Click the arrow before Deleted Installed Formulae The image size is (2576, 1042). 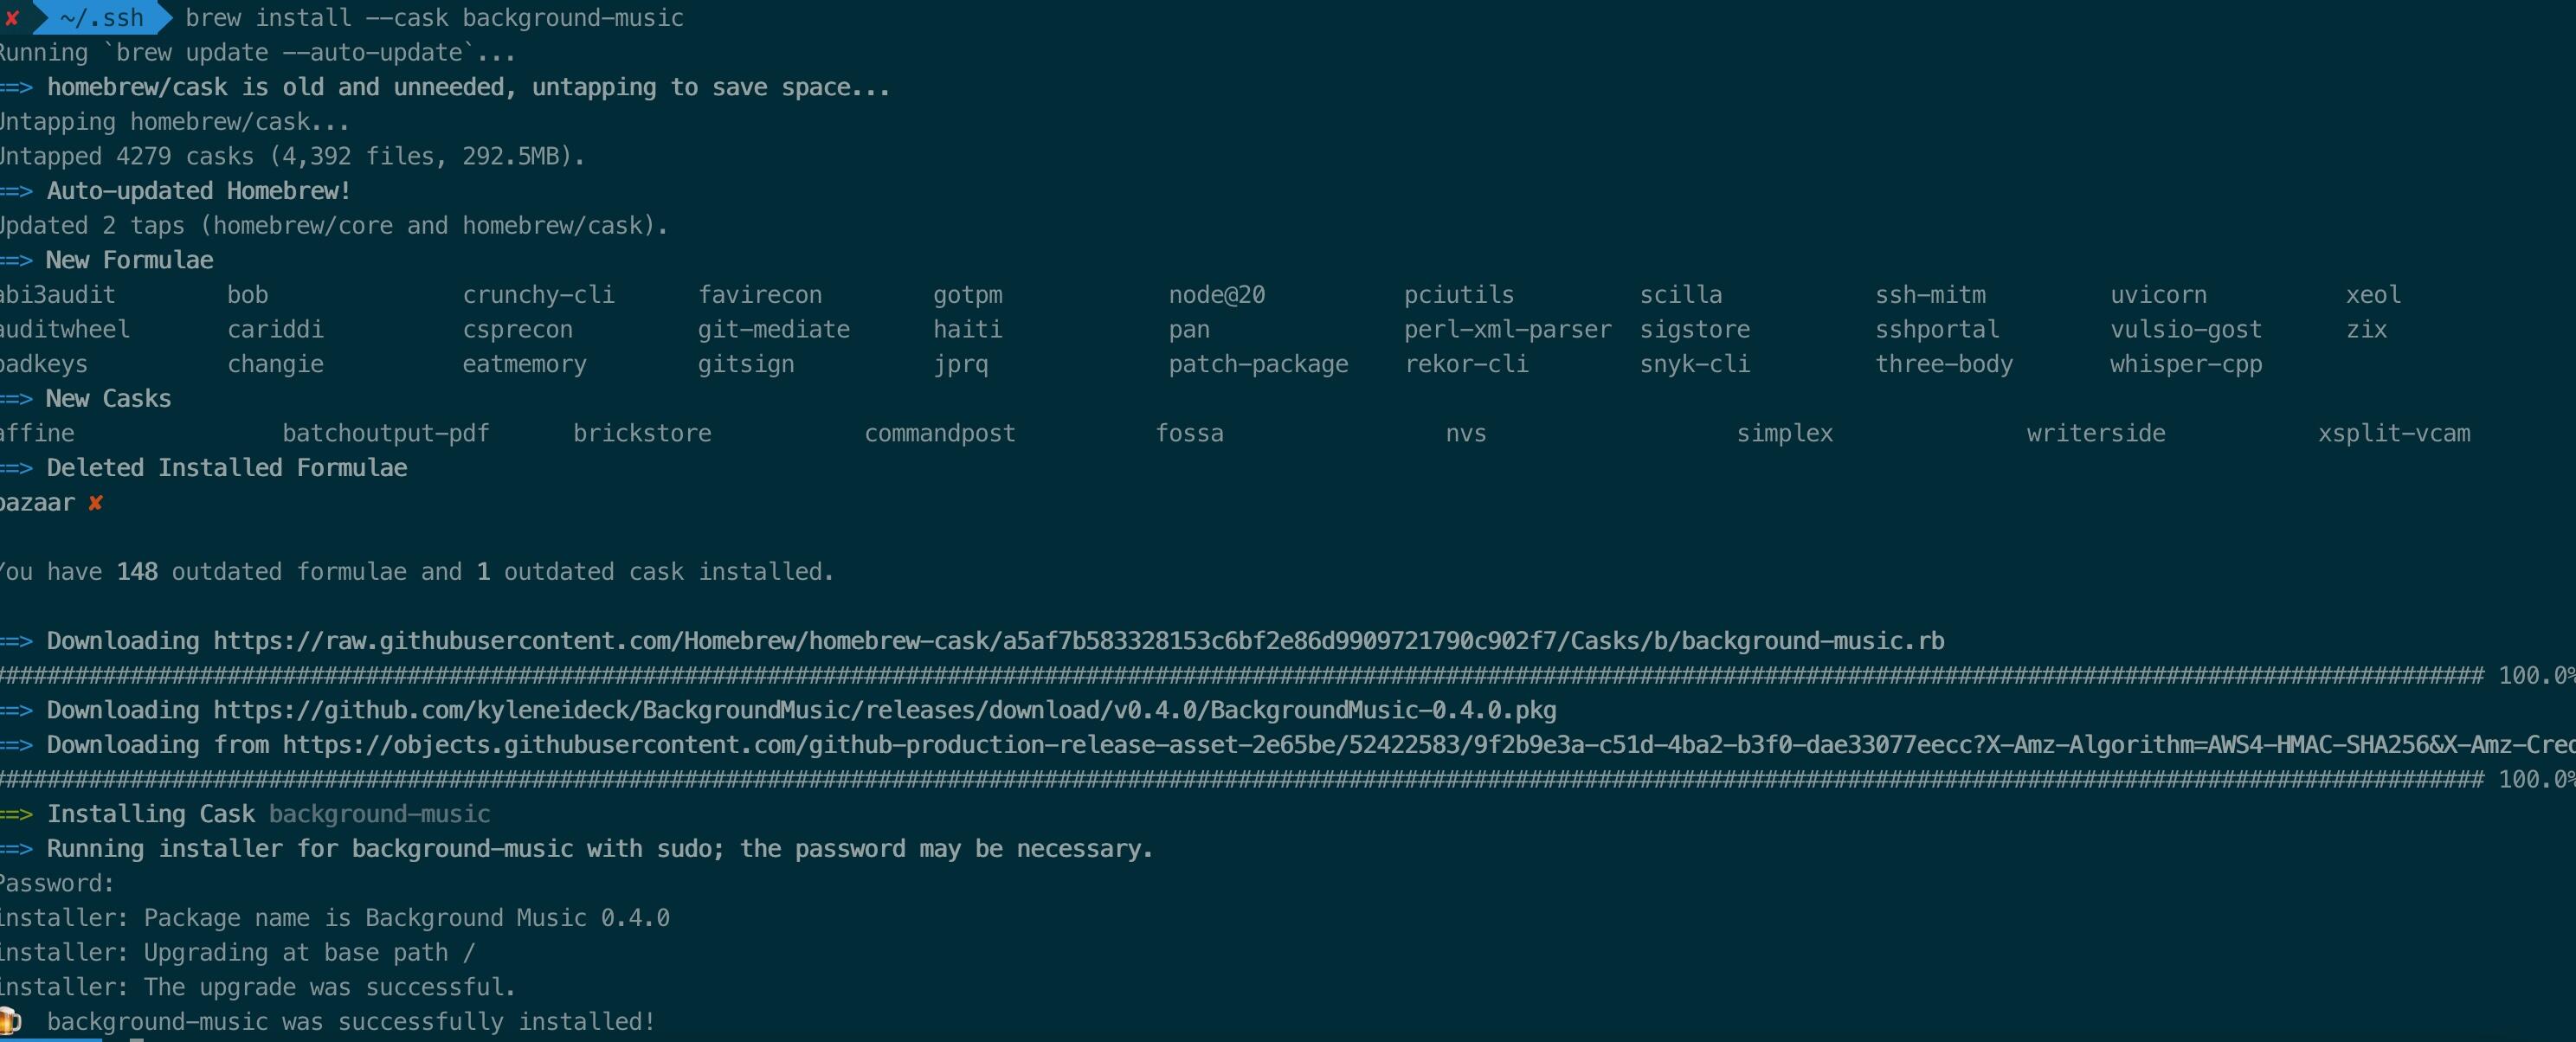tap(17, 469)
